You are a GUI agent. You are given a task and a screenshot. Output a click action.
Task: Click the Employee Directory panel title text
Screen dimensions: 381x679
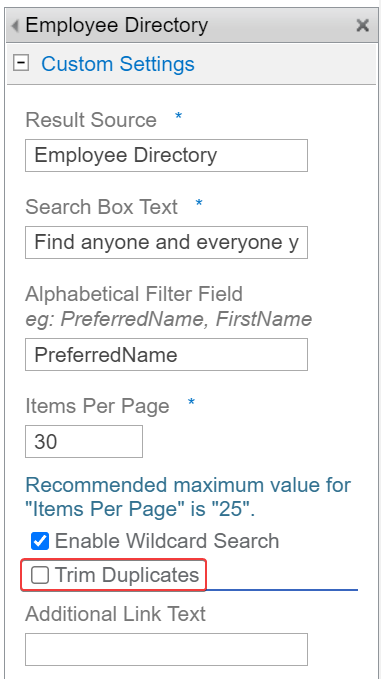pyautogui.click(x=116, y=26)
